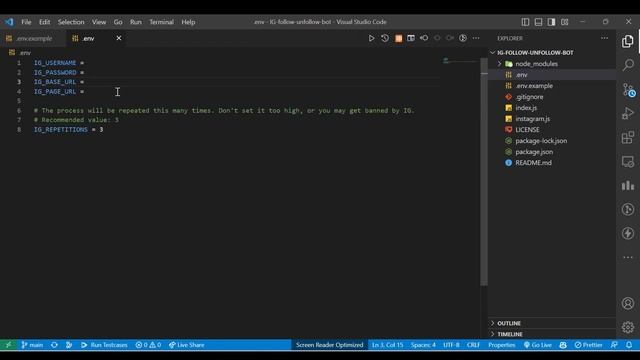Open the Extensions view
The width and height of the screenshot is (640, 360).
coord(628,138)
